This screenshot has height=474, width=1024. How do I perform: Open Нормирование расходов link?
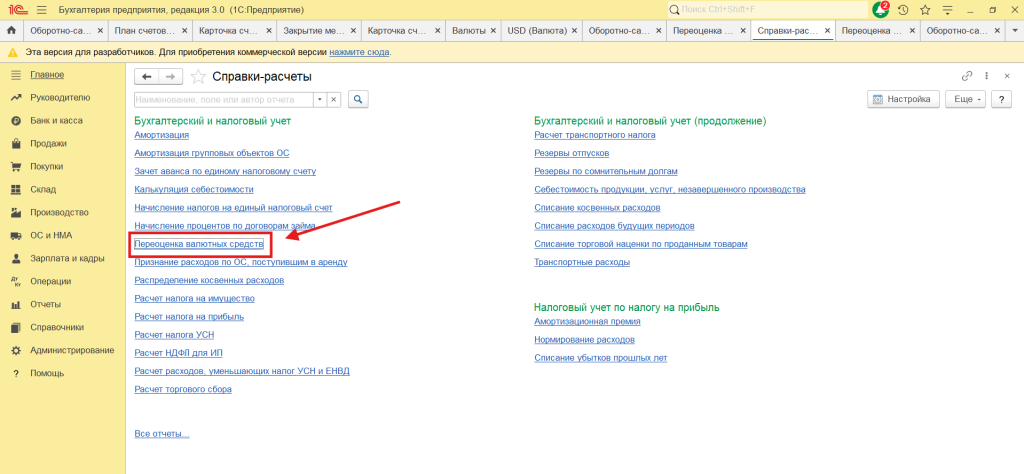click(x=584, y=340)
